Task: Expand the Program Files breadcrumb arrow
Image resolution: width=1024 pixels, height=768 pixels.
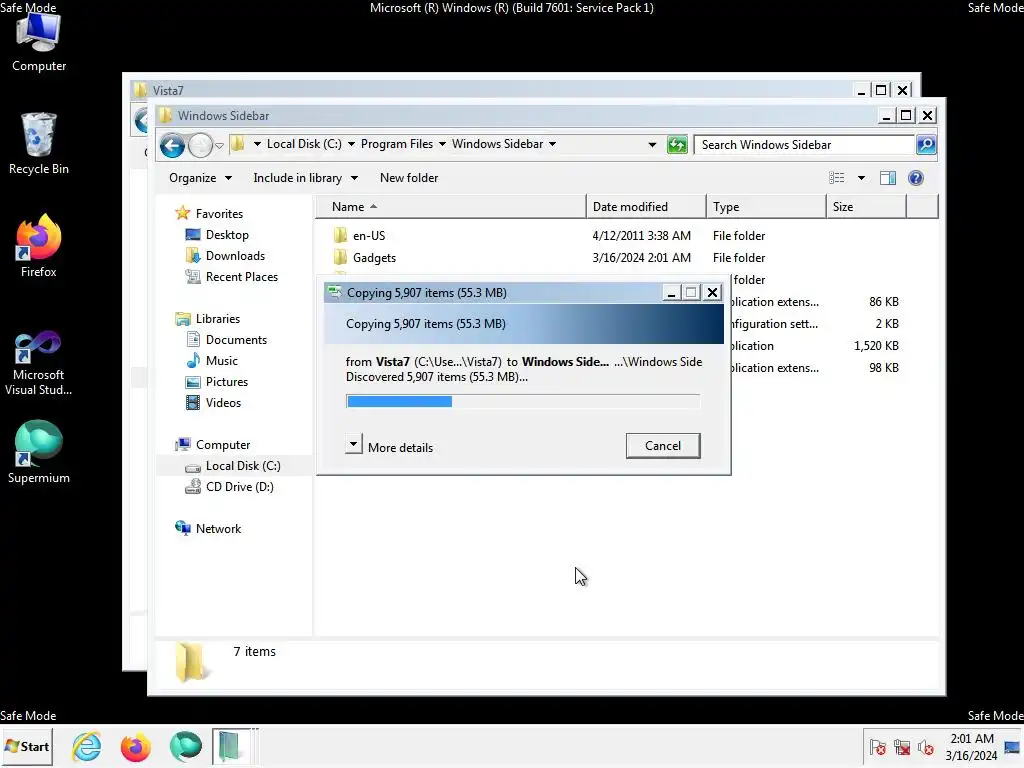Action: coord(442,144)
